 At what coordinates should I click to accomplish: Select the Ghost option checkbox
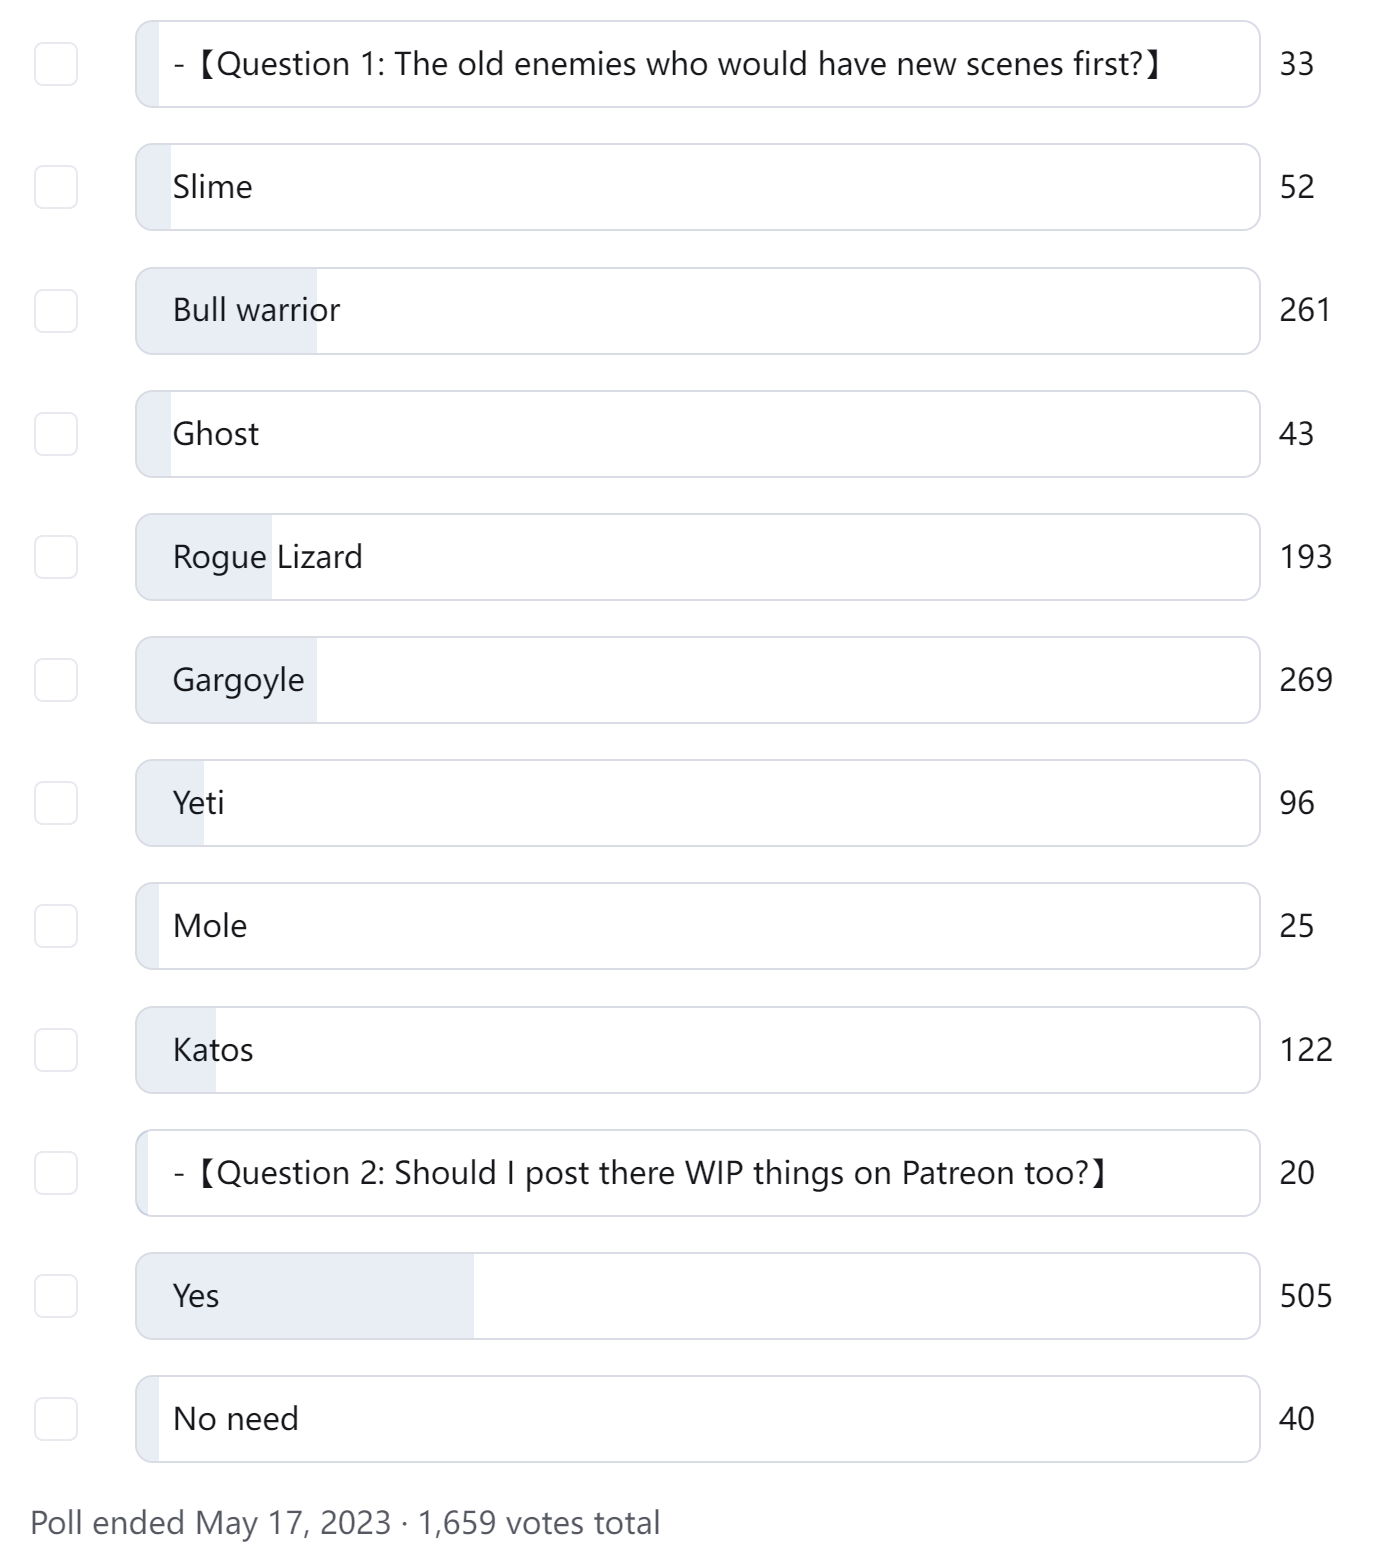[56, 434]
